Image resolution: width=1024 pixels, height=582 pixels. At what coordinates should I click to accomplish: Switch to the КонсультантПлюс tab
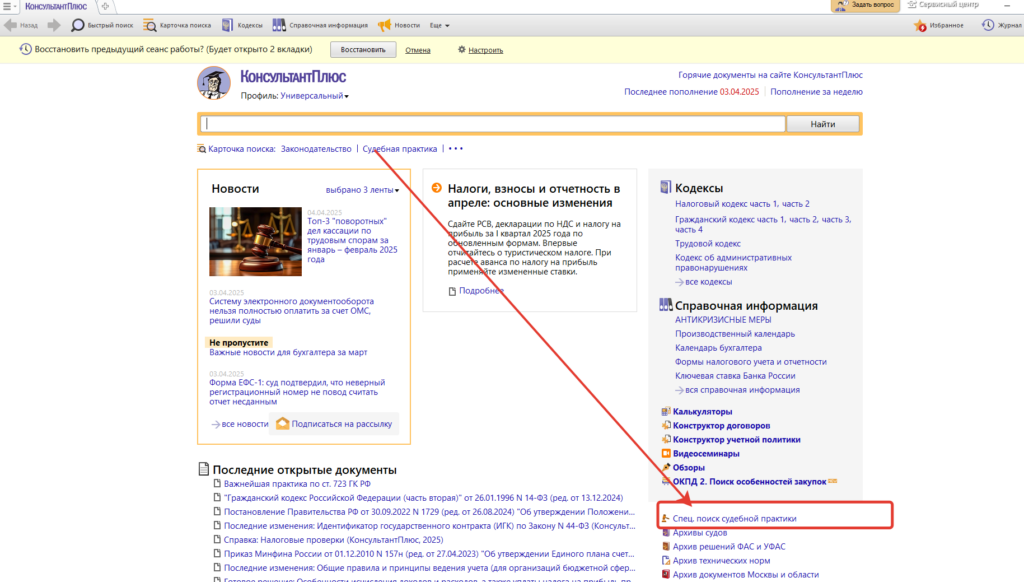tap(56, 7)
